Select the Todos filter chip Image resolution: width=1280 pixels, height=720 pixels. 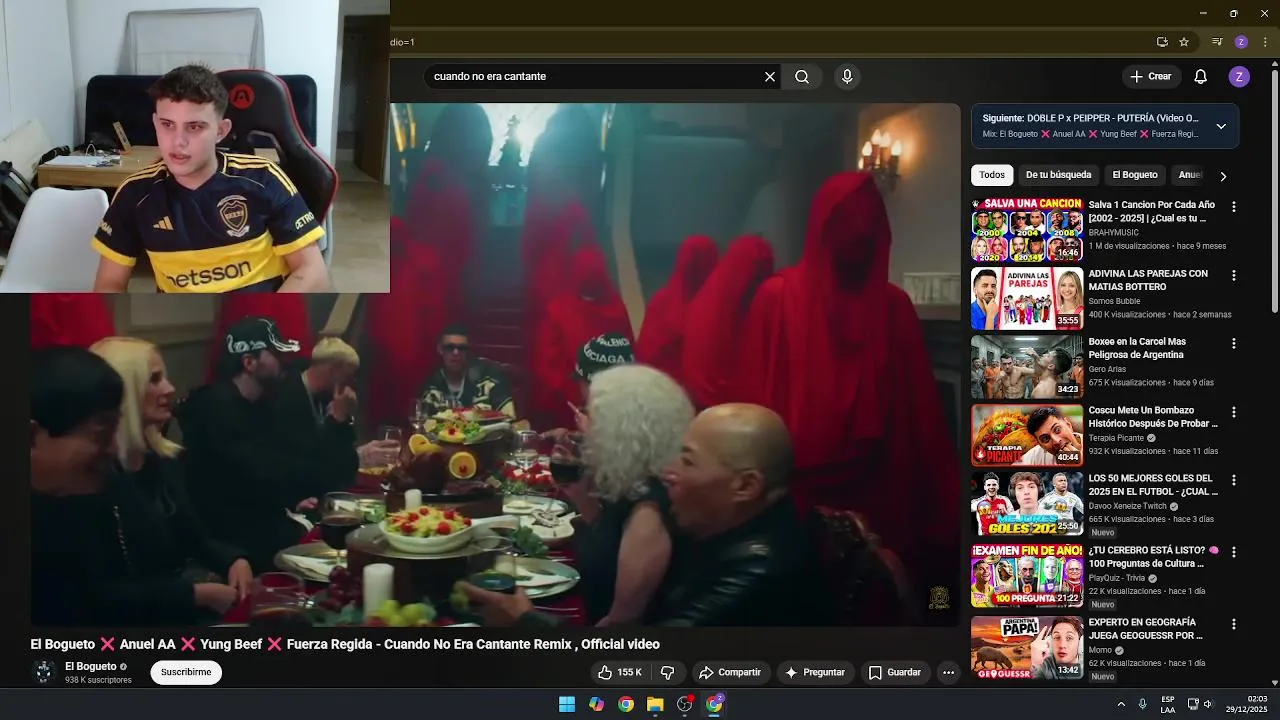pos(992,175)
